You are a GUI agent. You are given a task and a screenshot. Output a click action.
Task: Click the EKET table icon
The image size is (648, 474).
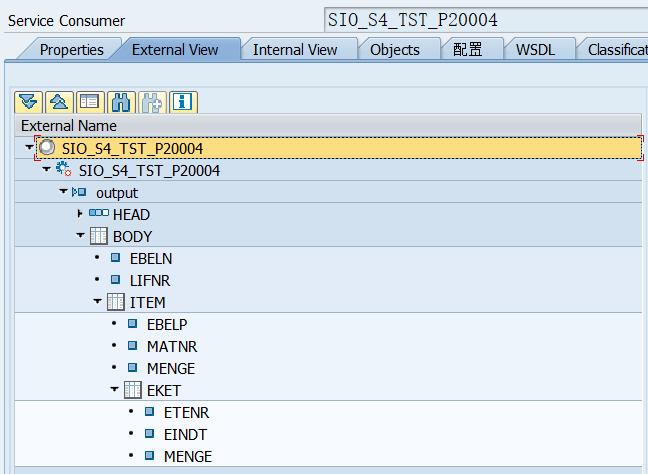click(x=133, y=390)
